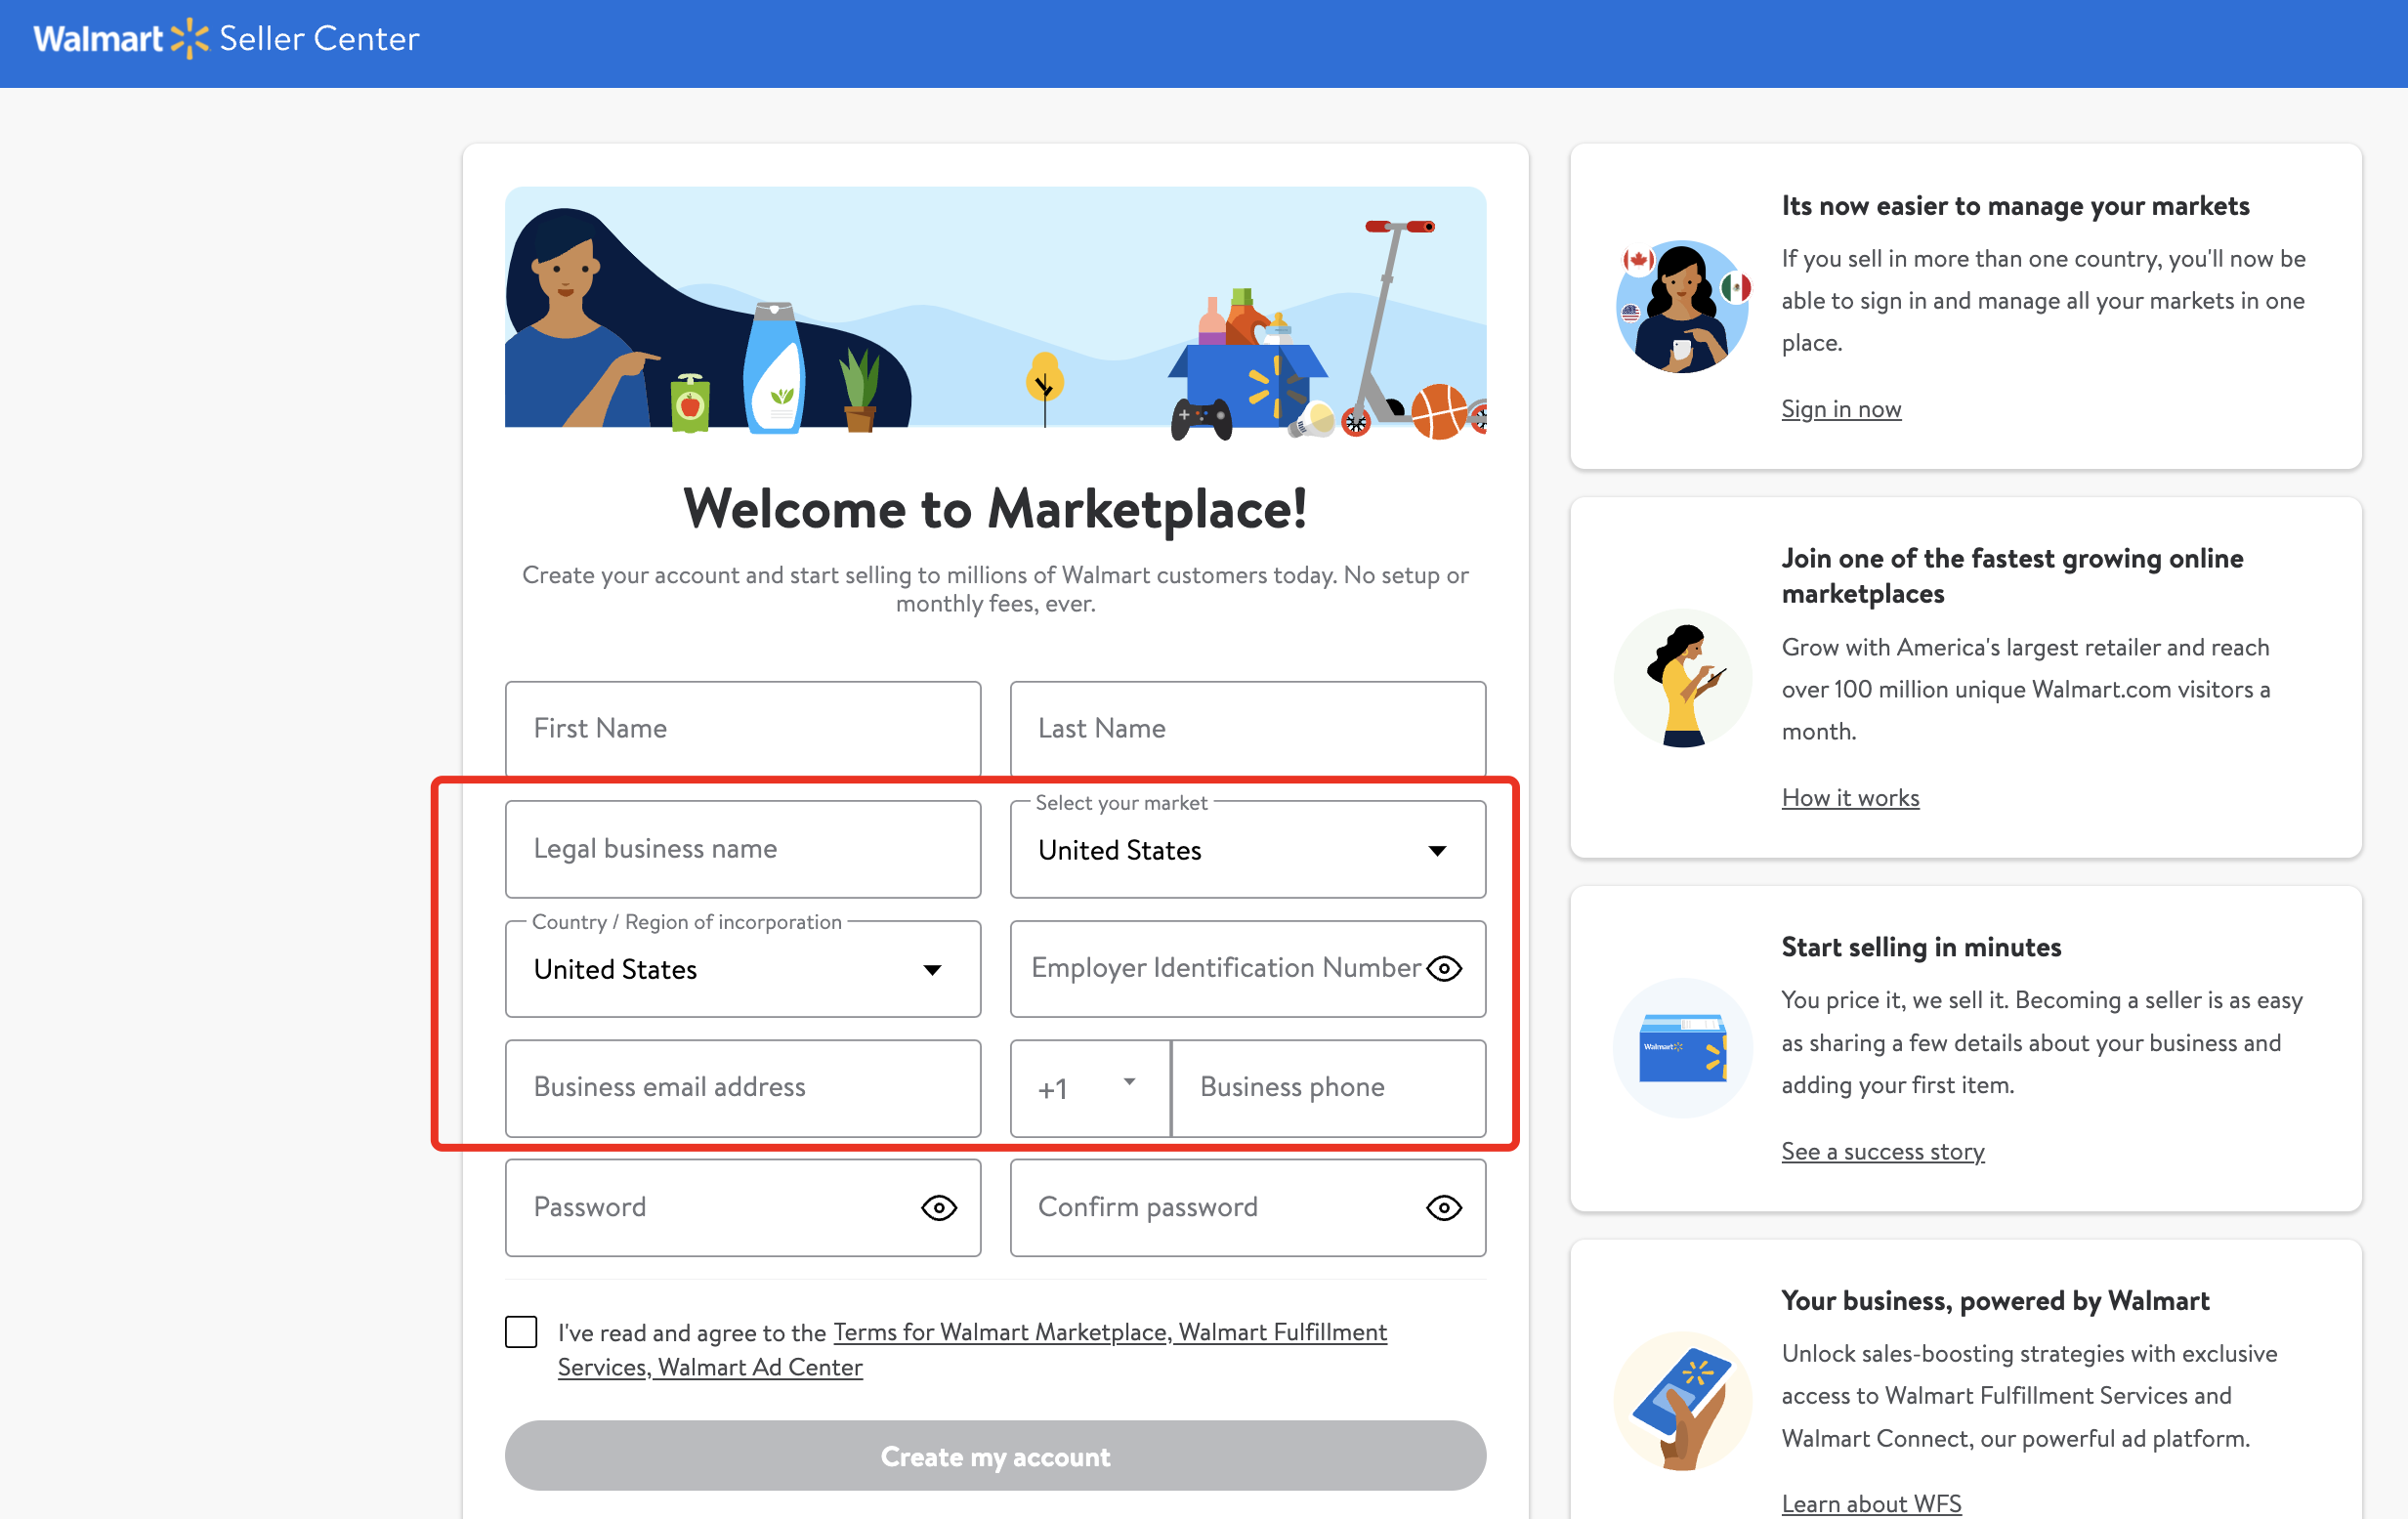This screenshot has height=1519, width=2408.
Task: Click the Sign in now link
Action: click(1841, 409)
